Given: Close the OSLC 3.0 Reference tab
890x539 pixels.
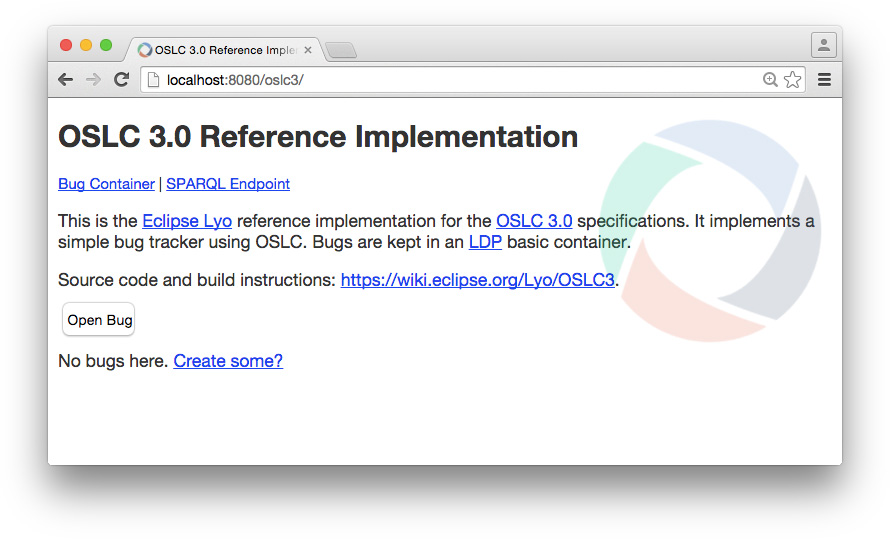Looking at the screenshot, I should point(308,50).
